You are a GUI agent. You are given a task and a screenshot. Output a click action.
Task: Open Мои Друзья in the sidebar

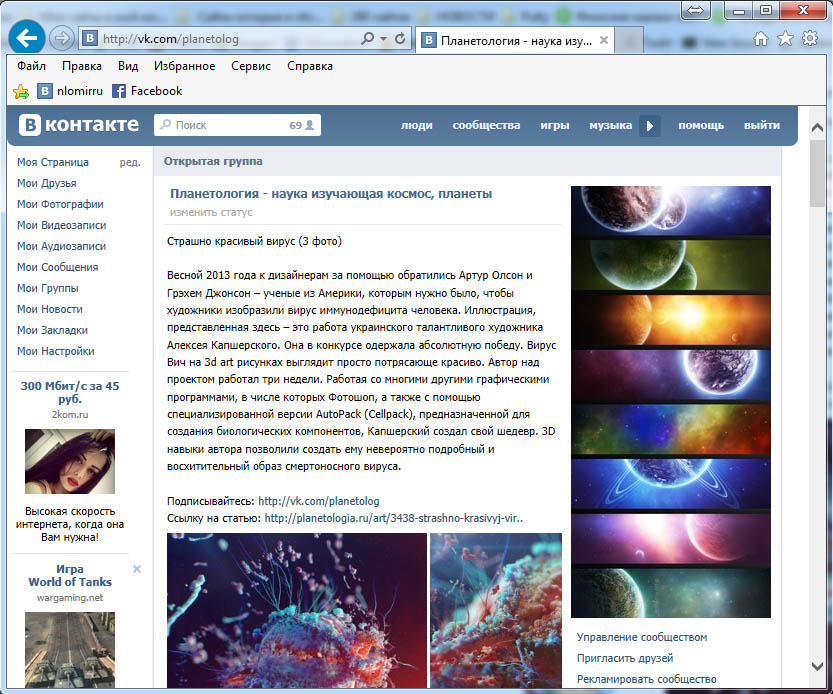(47, 183)
